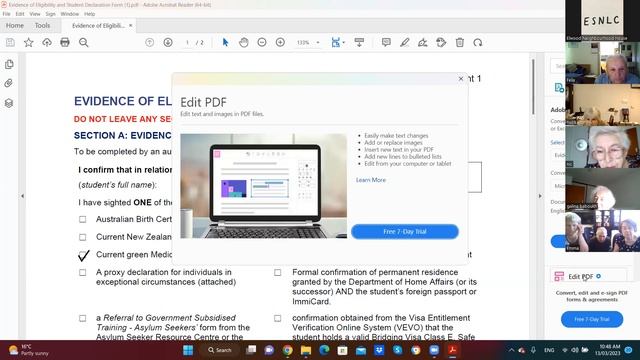The image size is (640, 360).
Task: Tick the Referral to Government Subsidised Training checkbox
Action: pyautogui.click(x=82, y=318)
